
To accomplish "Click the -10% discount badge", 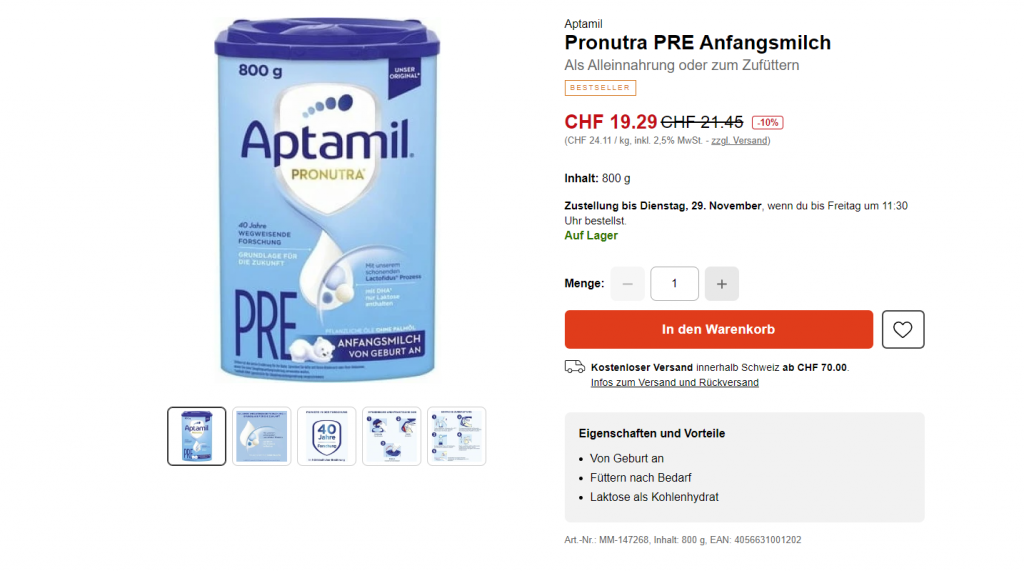I will pyautogui.click(x=767, y=122).
